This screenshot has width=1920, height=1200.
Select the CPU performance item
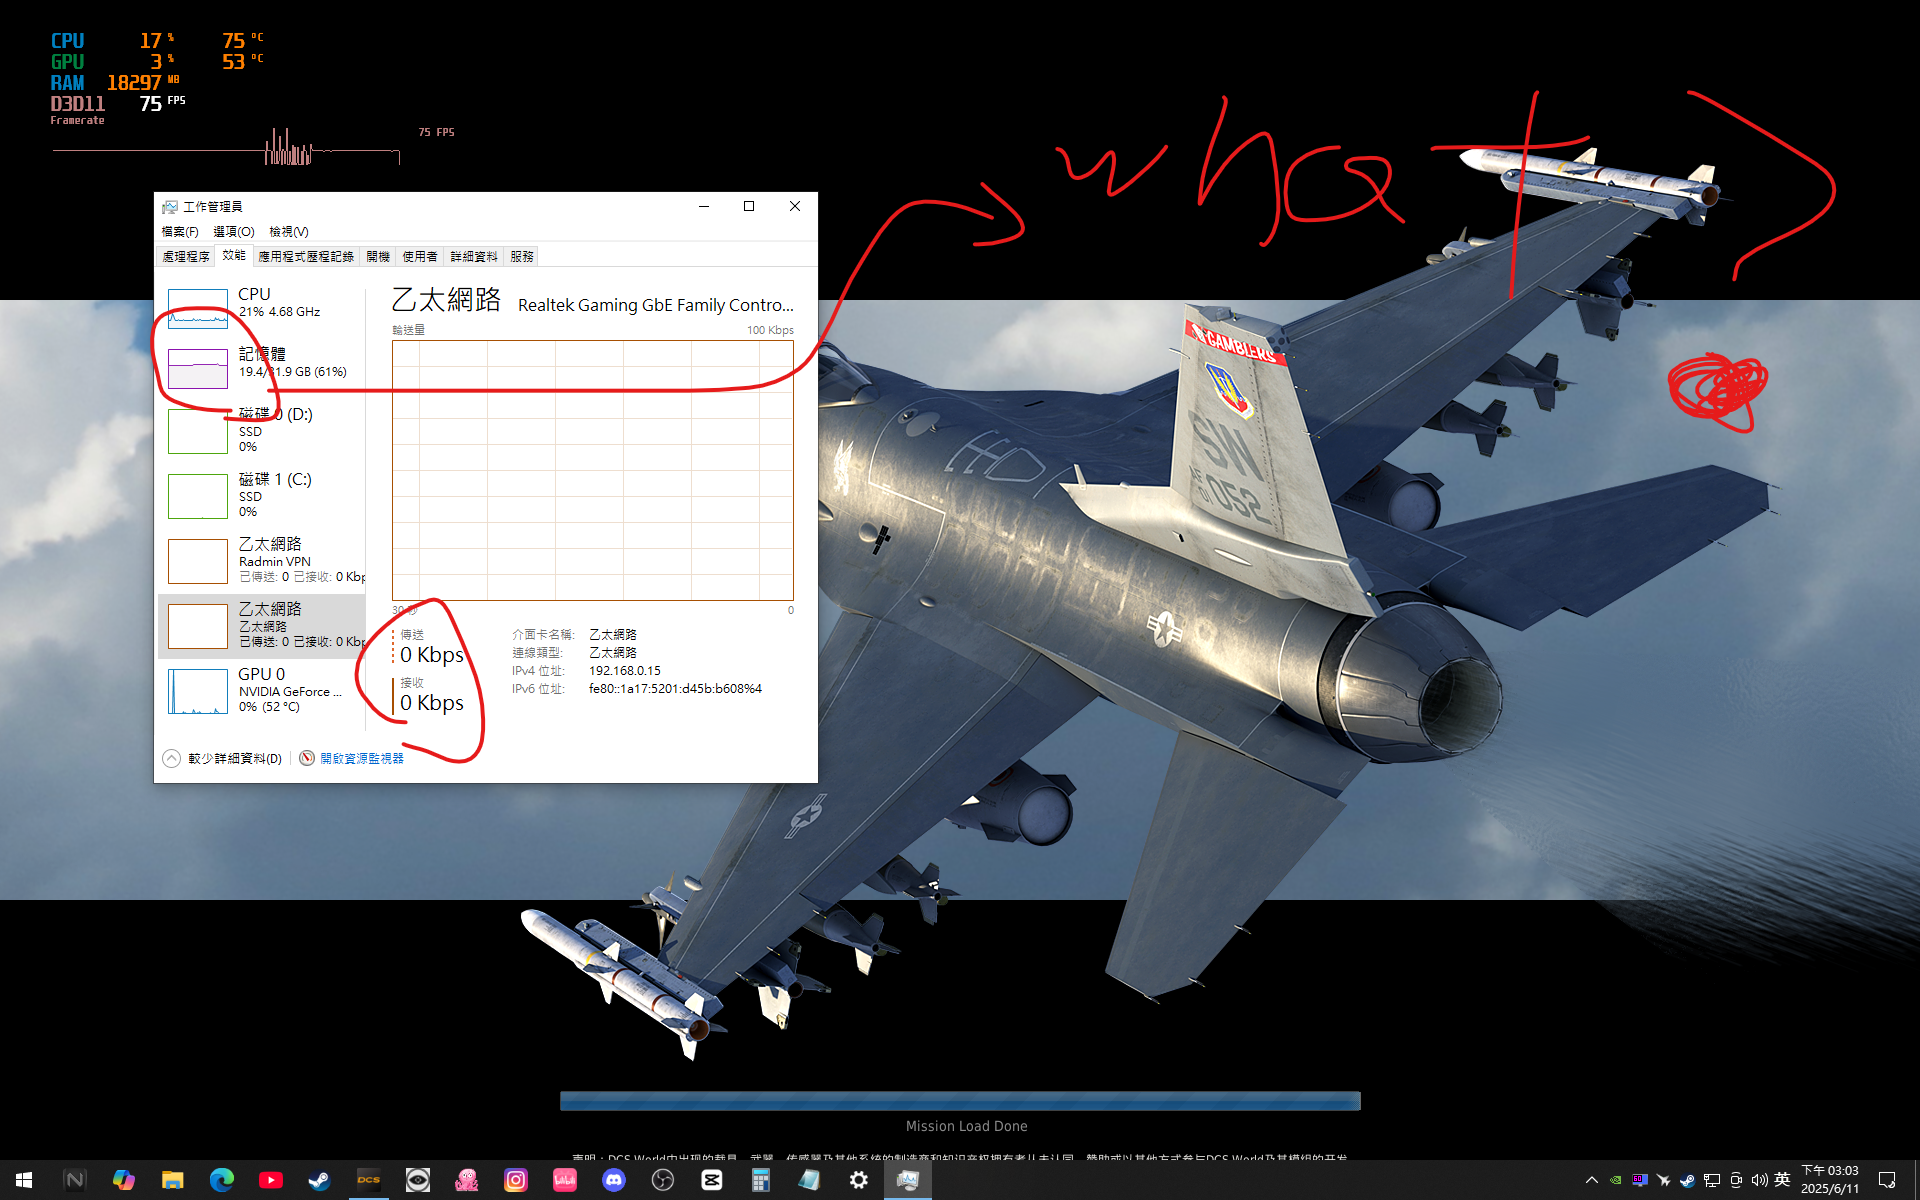click(262, 305)
